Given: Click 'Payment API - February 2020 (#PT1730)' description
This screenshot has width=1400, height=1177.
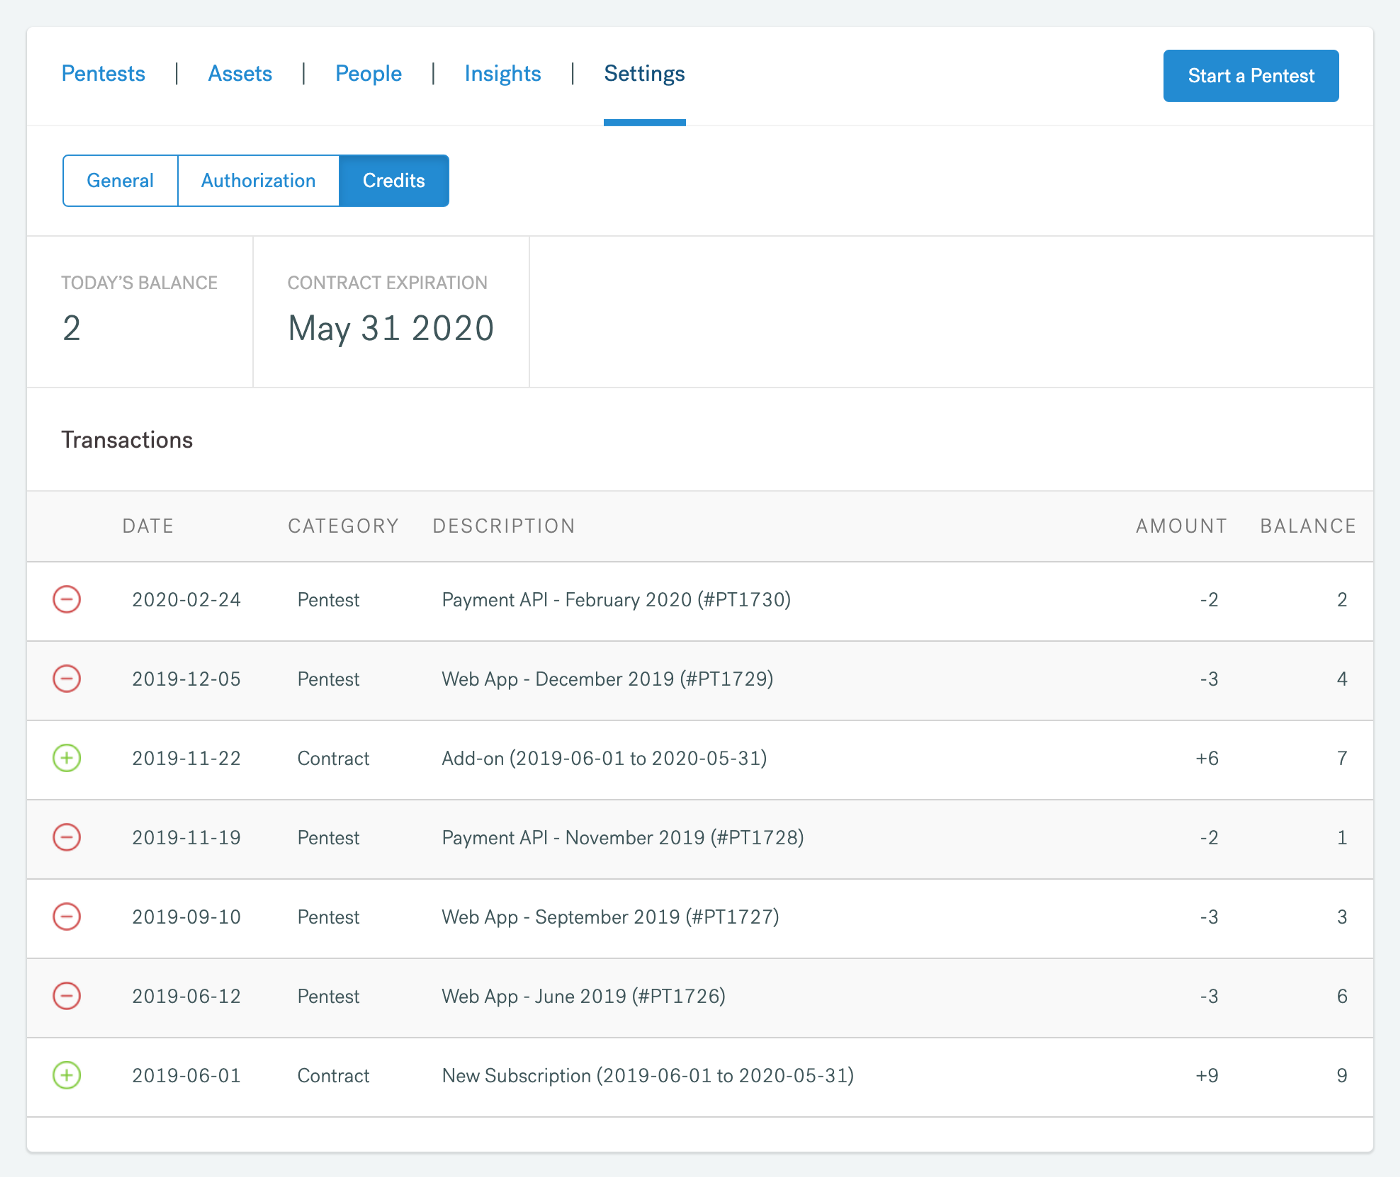Looking at the screenshot, I should click(x=616, y=600).
